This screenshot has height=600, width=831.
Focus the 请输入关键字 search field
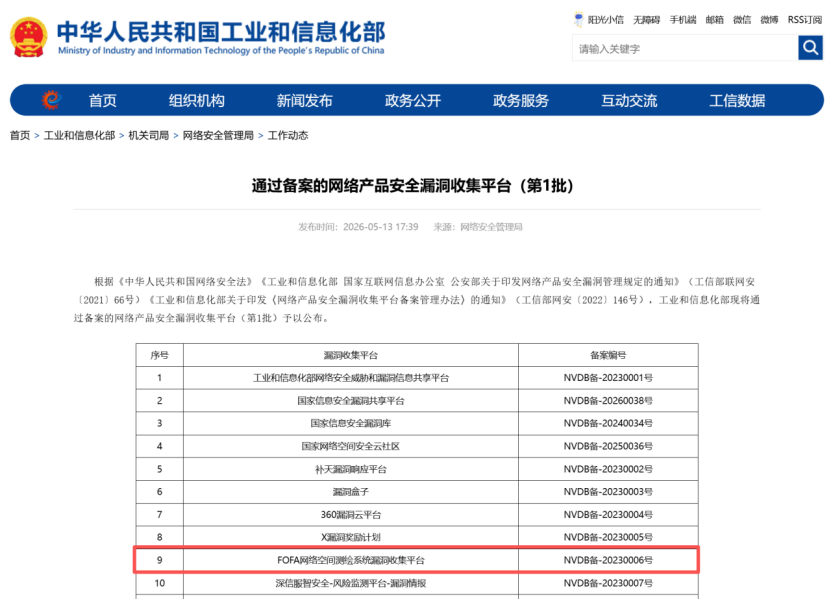[x=685, y=48]
